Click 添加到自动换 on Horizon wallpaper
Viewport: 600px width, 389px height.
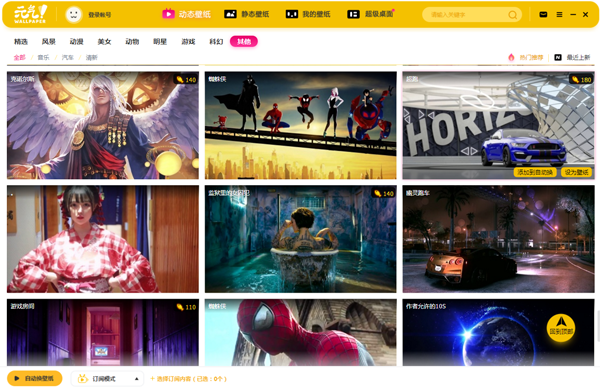pos(535,172)
